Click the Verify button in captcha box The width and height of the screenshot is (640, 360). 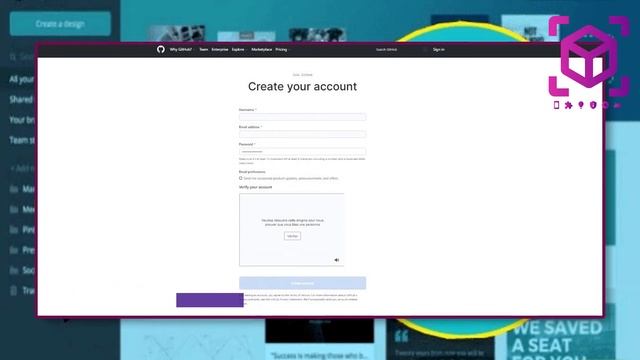[x=292, y=236]
